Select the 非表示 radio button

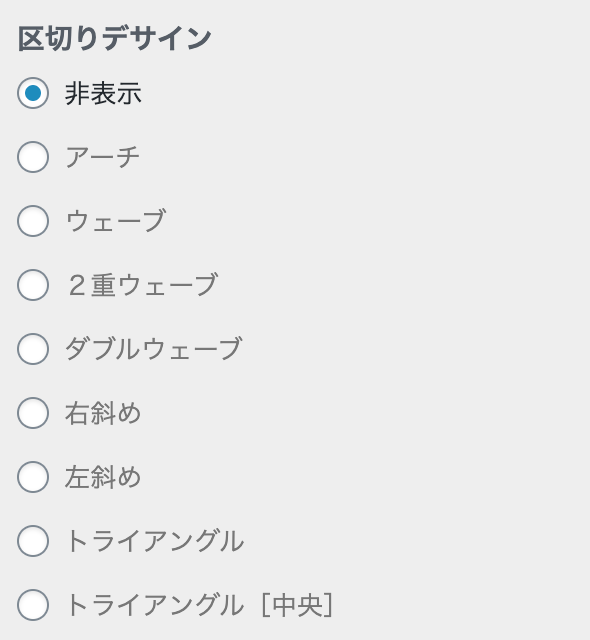pos(33,93)
